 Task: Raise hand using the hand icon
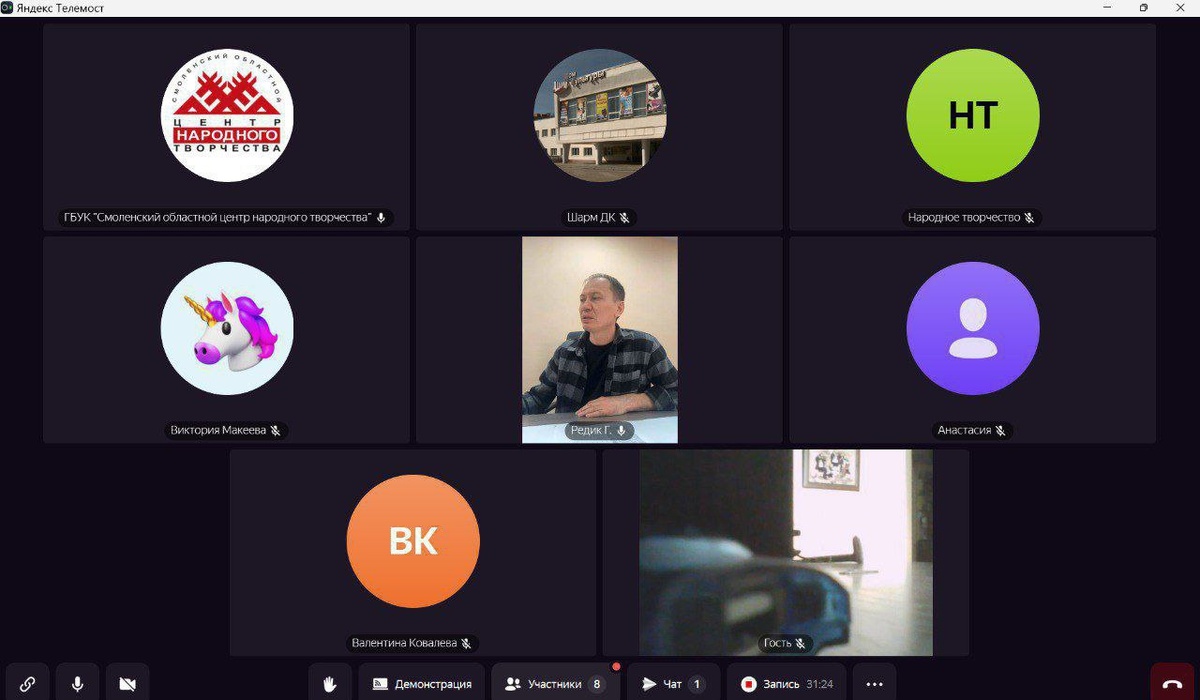coord(330,683)
